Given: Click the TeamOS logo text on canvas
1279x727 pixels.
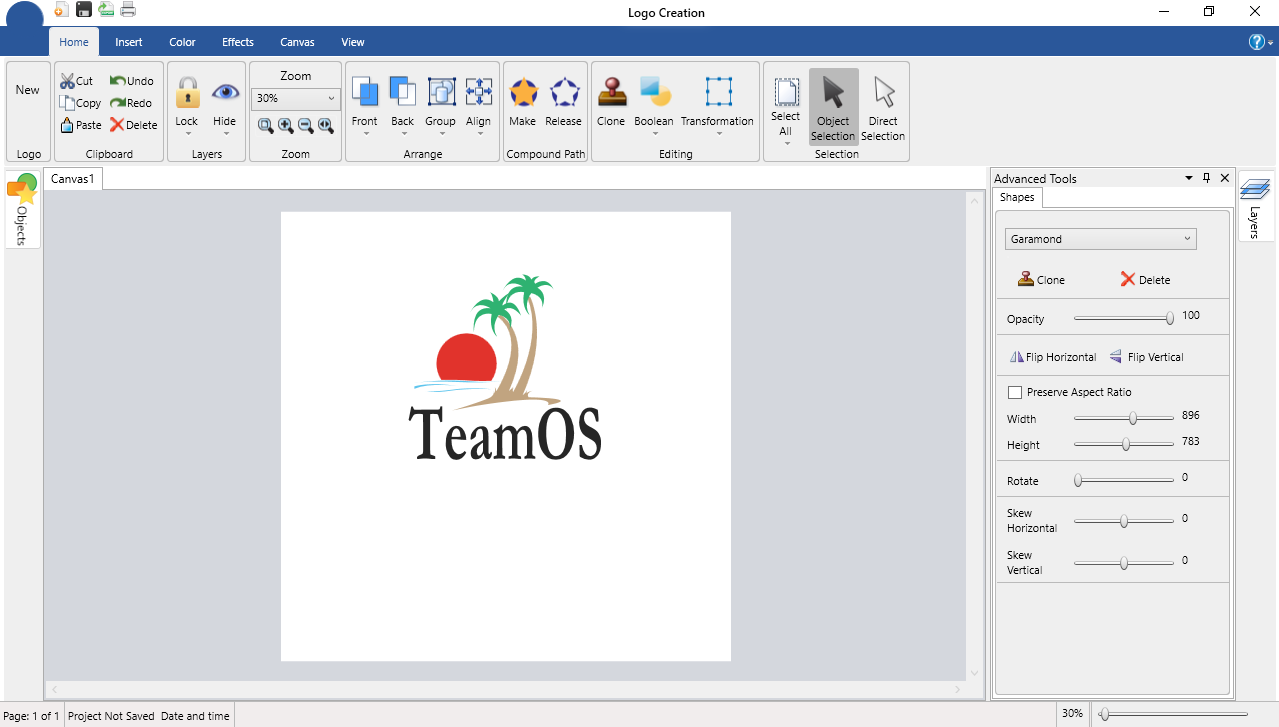Looking at the screenshot, I should point(505,434).
